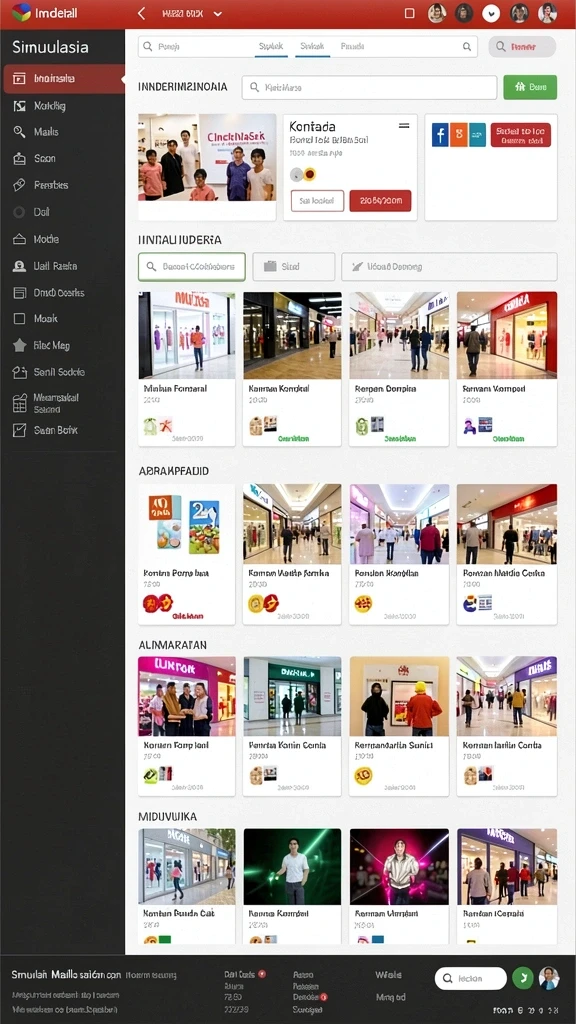Click the star icon in the sidebar

[20, 345]
